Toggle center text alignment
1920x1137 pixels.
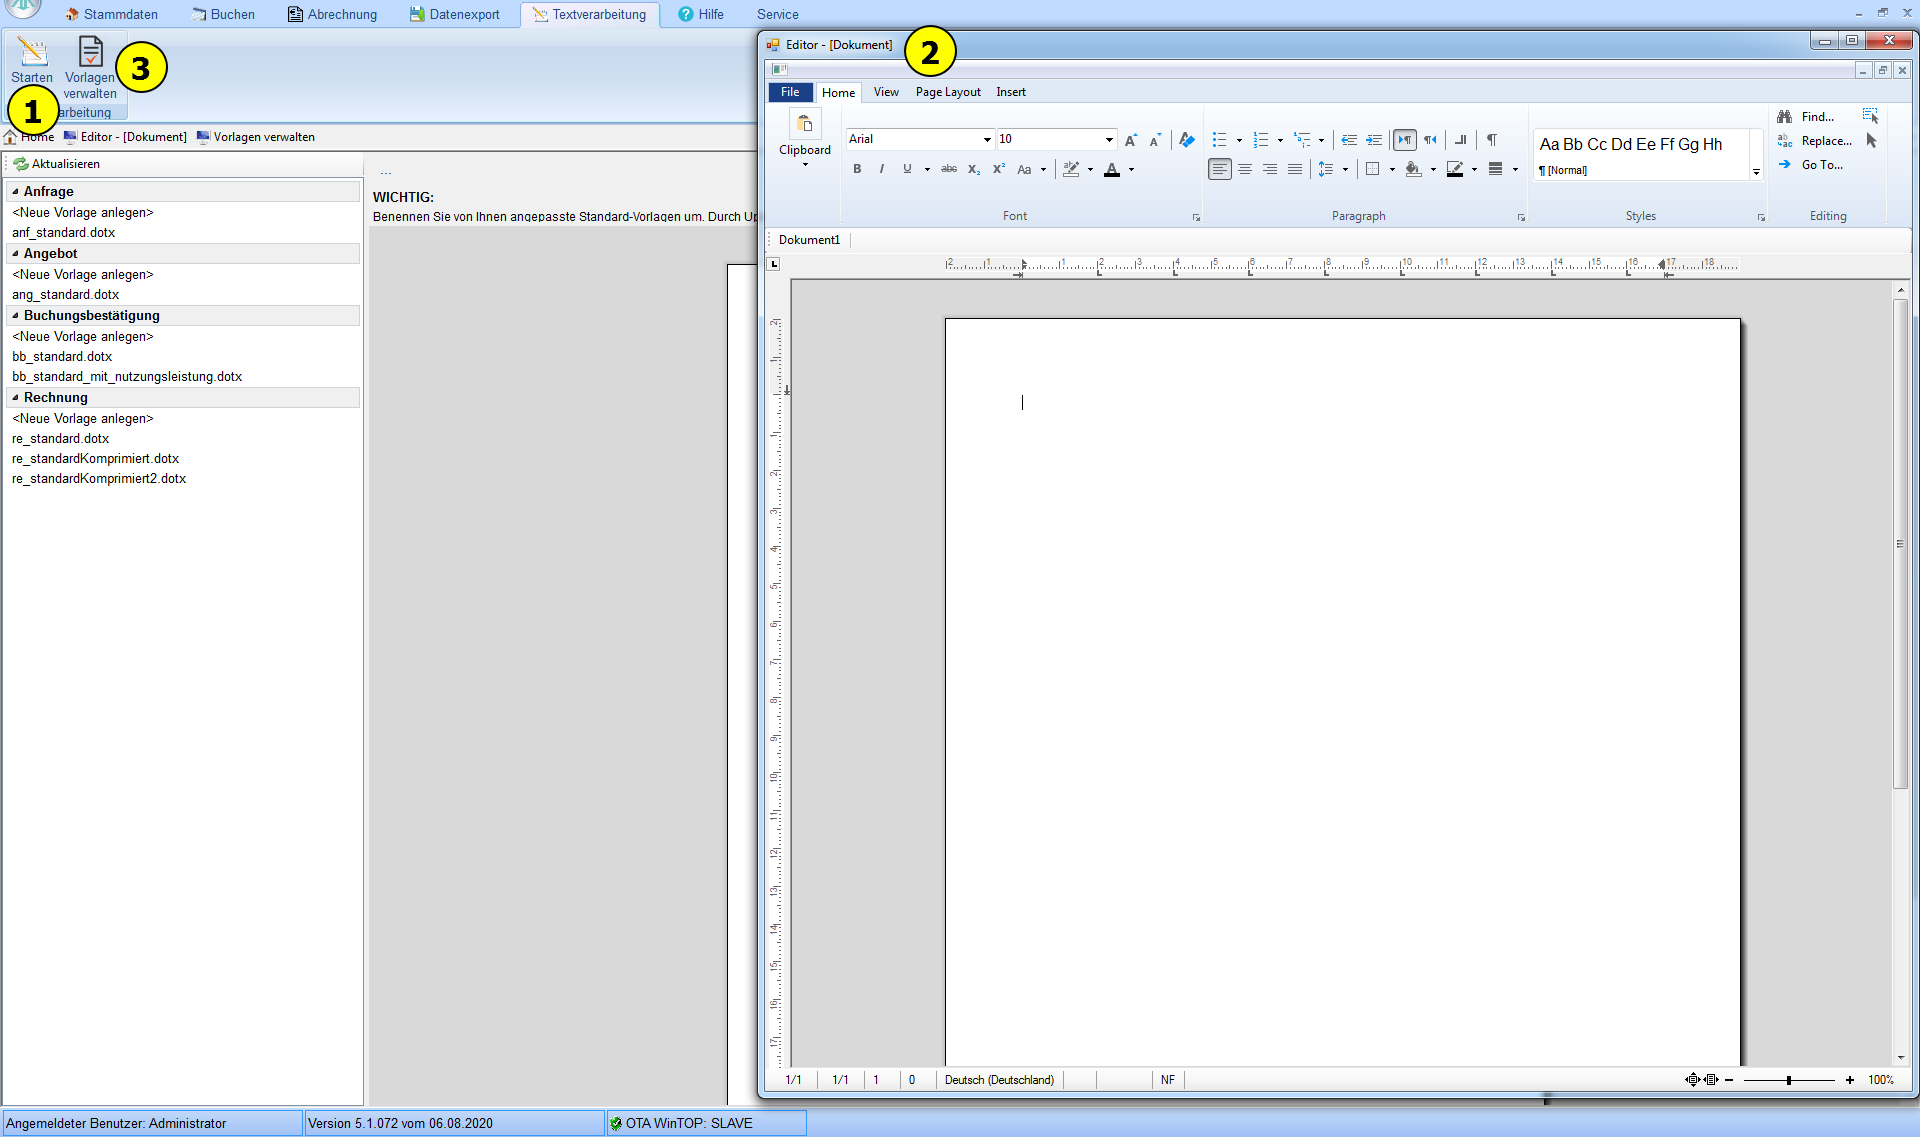[x=1244, y=169]
